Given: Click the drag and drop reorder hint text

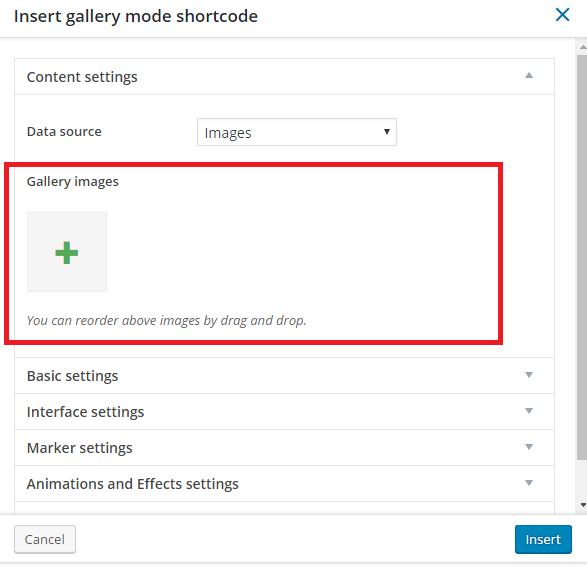Looking at the screenshot, I should (x=167, y=320).
